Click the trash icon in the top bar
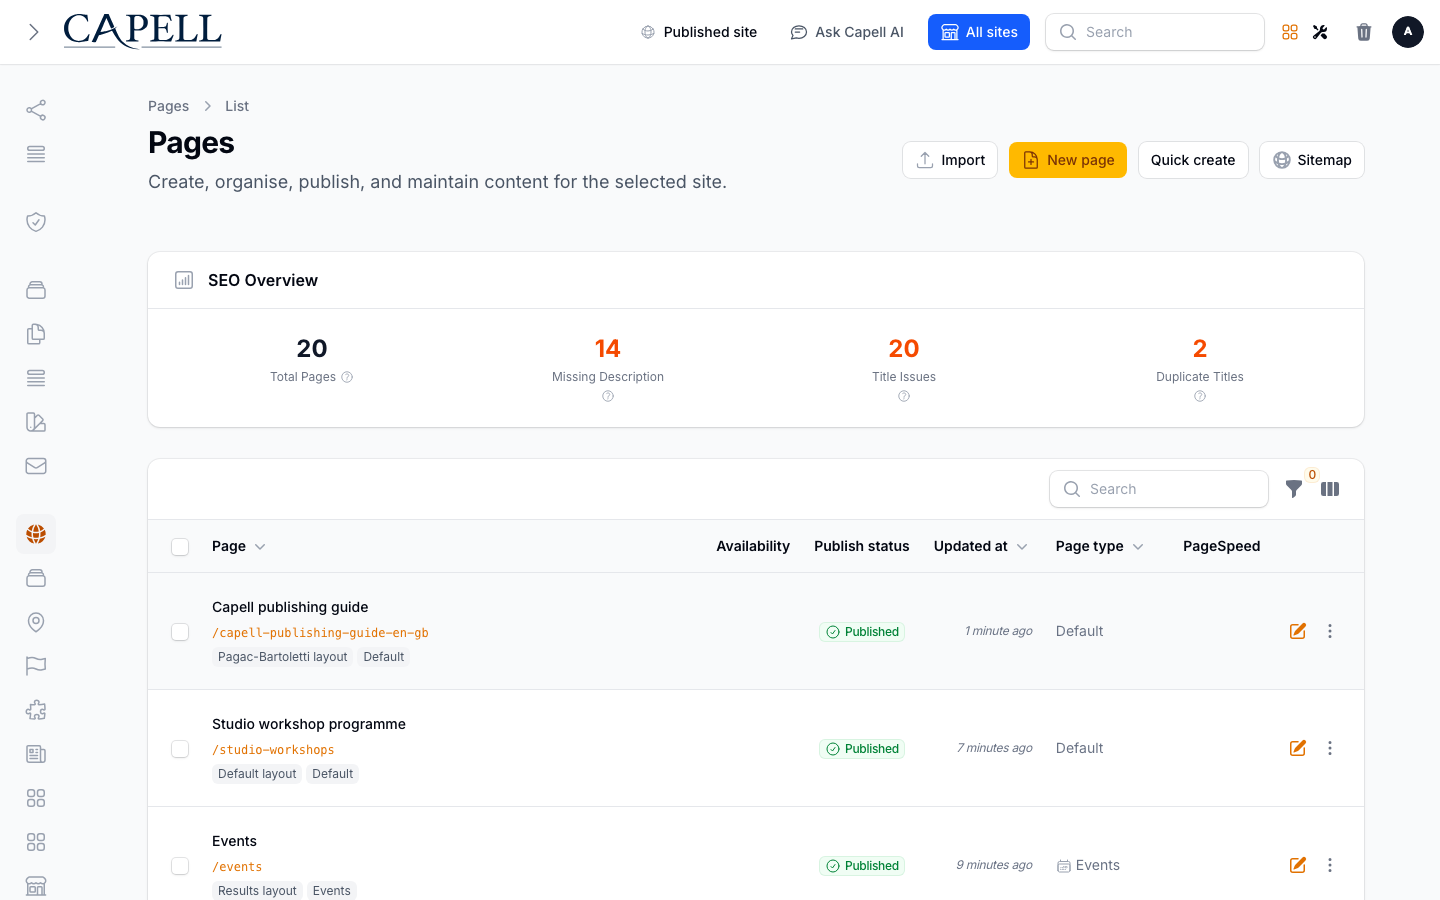This screenshot has width=1440, height=900. tap(1364, 32)
